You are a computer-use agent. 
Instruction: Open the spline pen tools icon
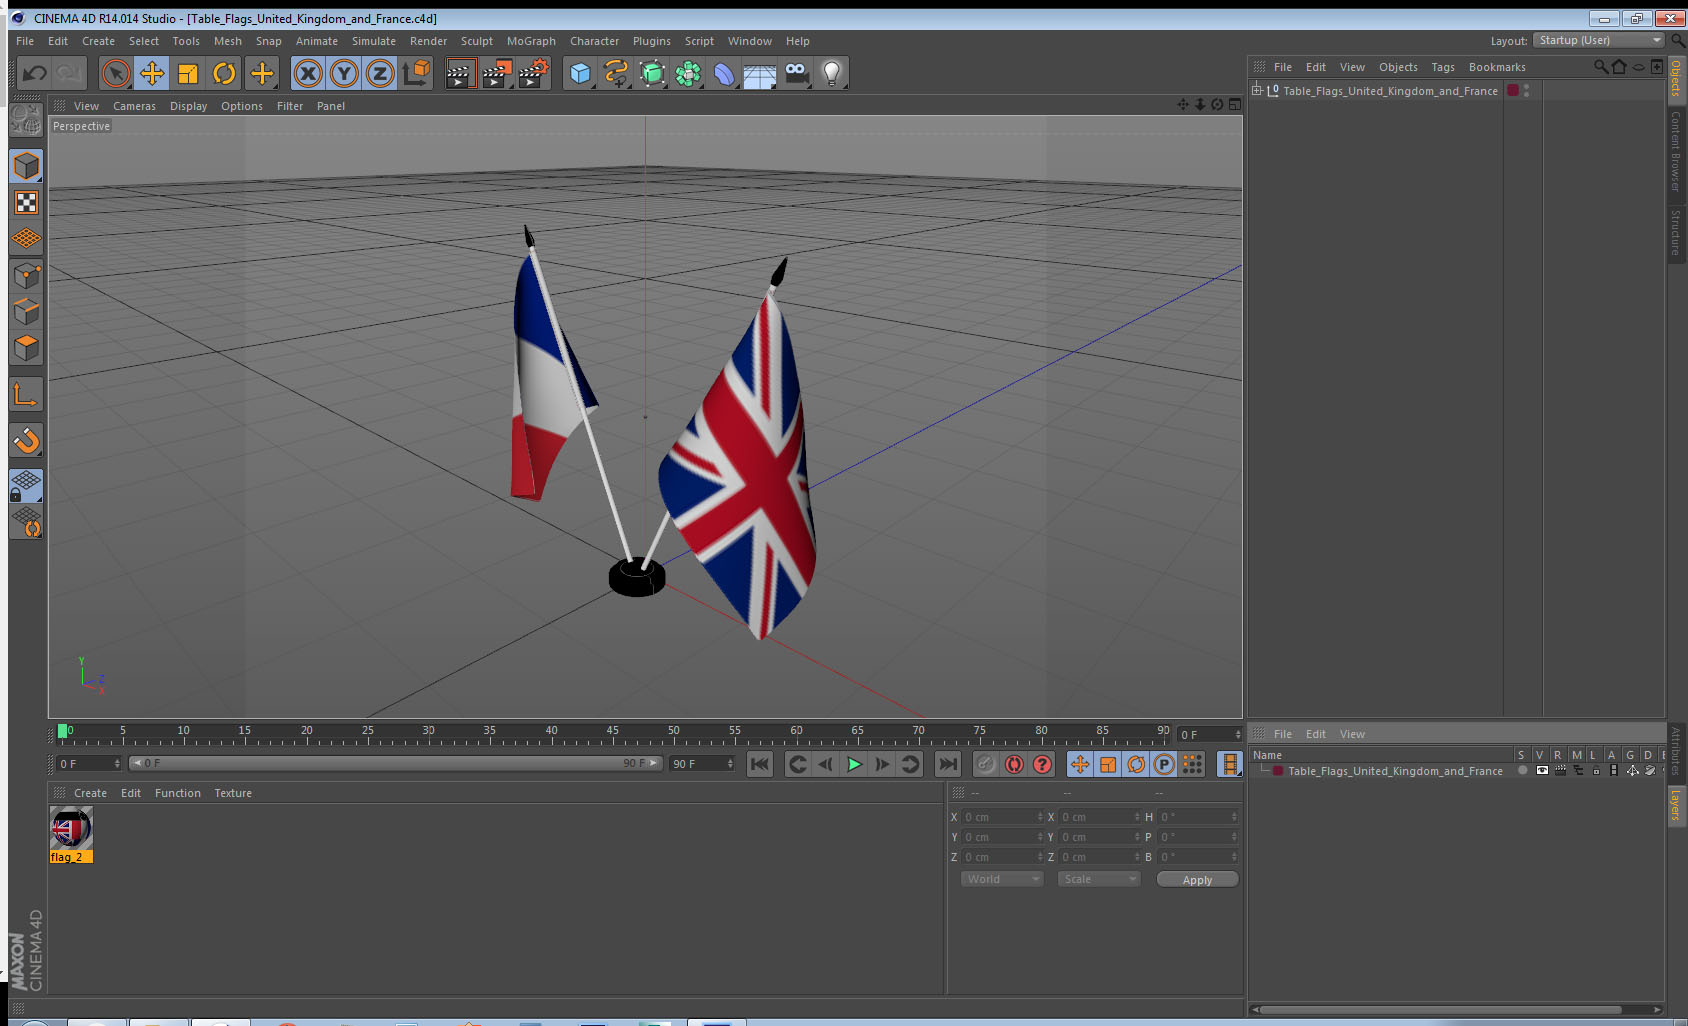pyautogui.click(x=616, y=73)
